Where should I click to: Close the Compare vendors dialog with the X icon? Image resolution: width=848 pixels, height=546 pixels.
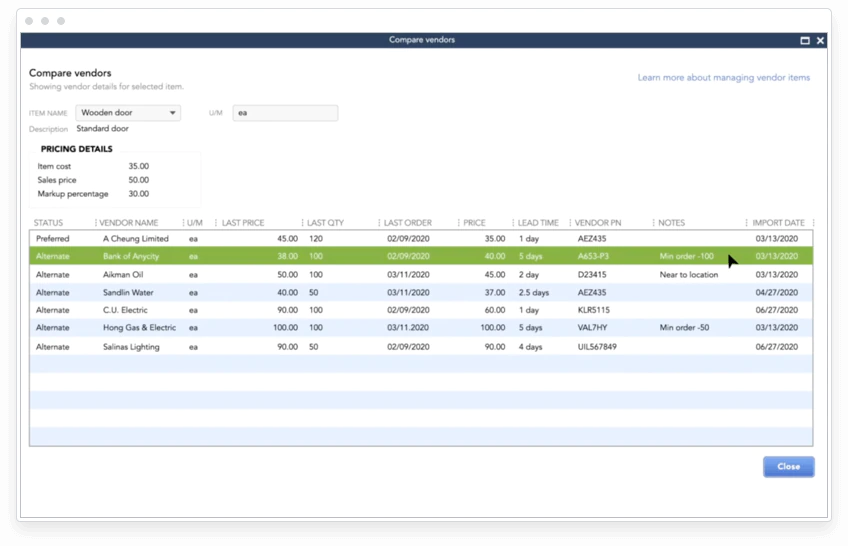click(x=820, y=41)
